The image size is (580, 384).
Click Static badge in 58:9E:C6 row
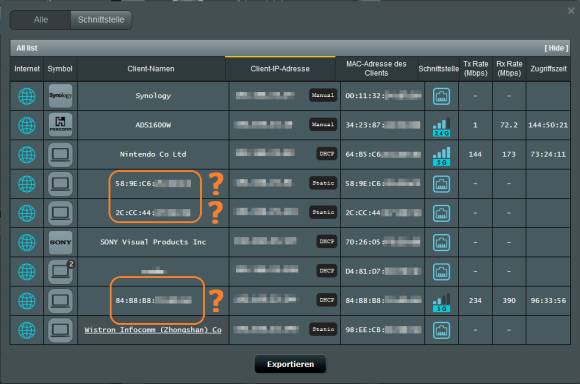323,183
